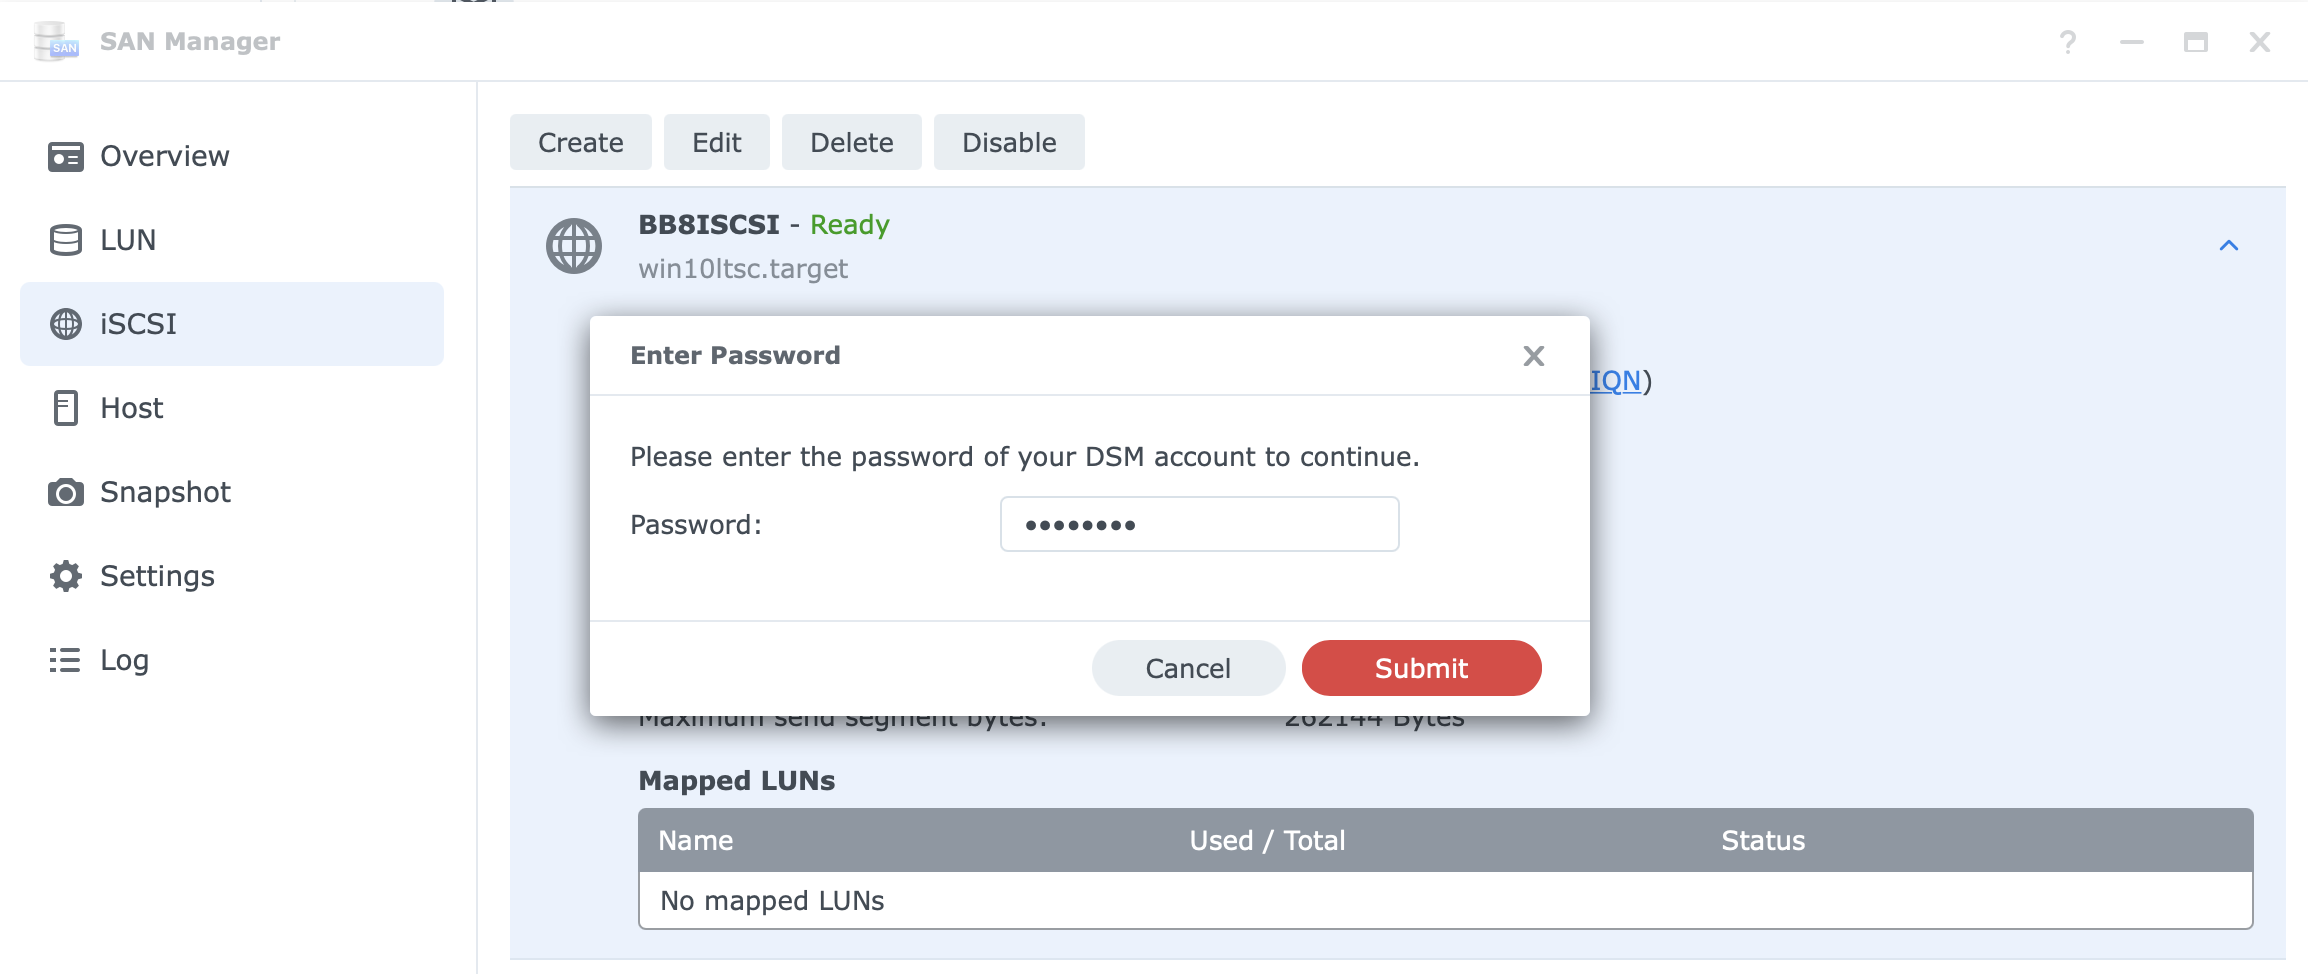Click the Name column header
Screen dimensions: 2308x974
696,840
